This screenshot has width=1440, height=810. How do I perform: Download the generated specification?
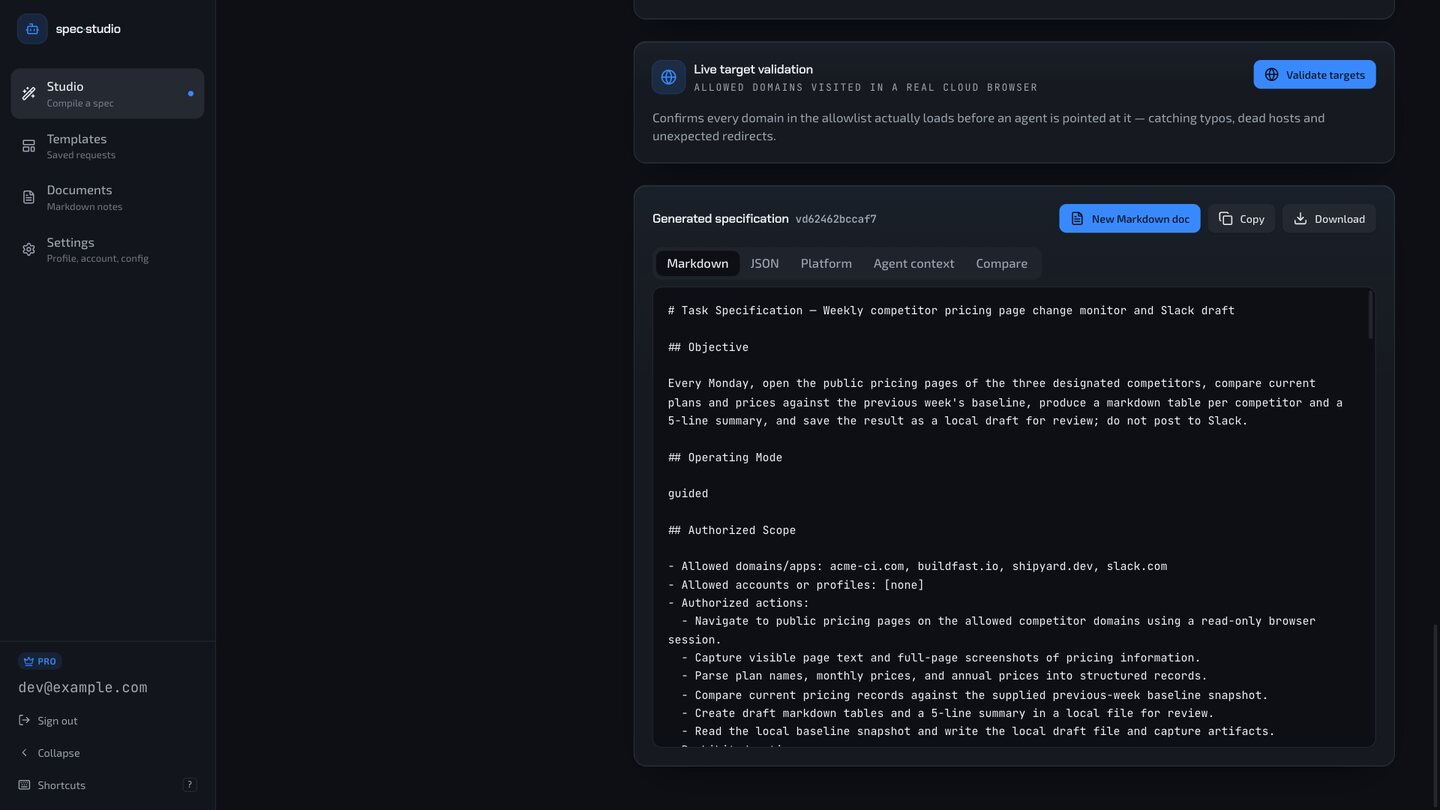click(x=1329, y=219)
